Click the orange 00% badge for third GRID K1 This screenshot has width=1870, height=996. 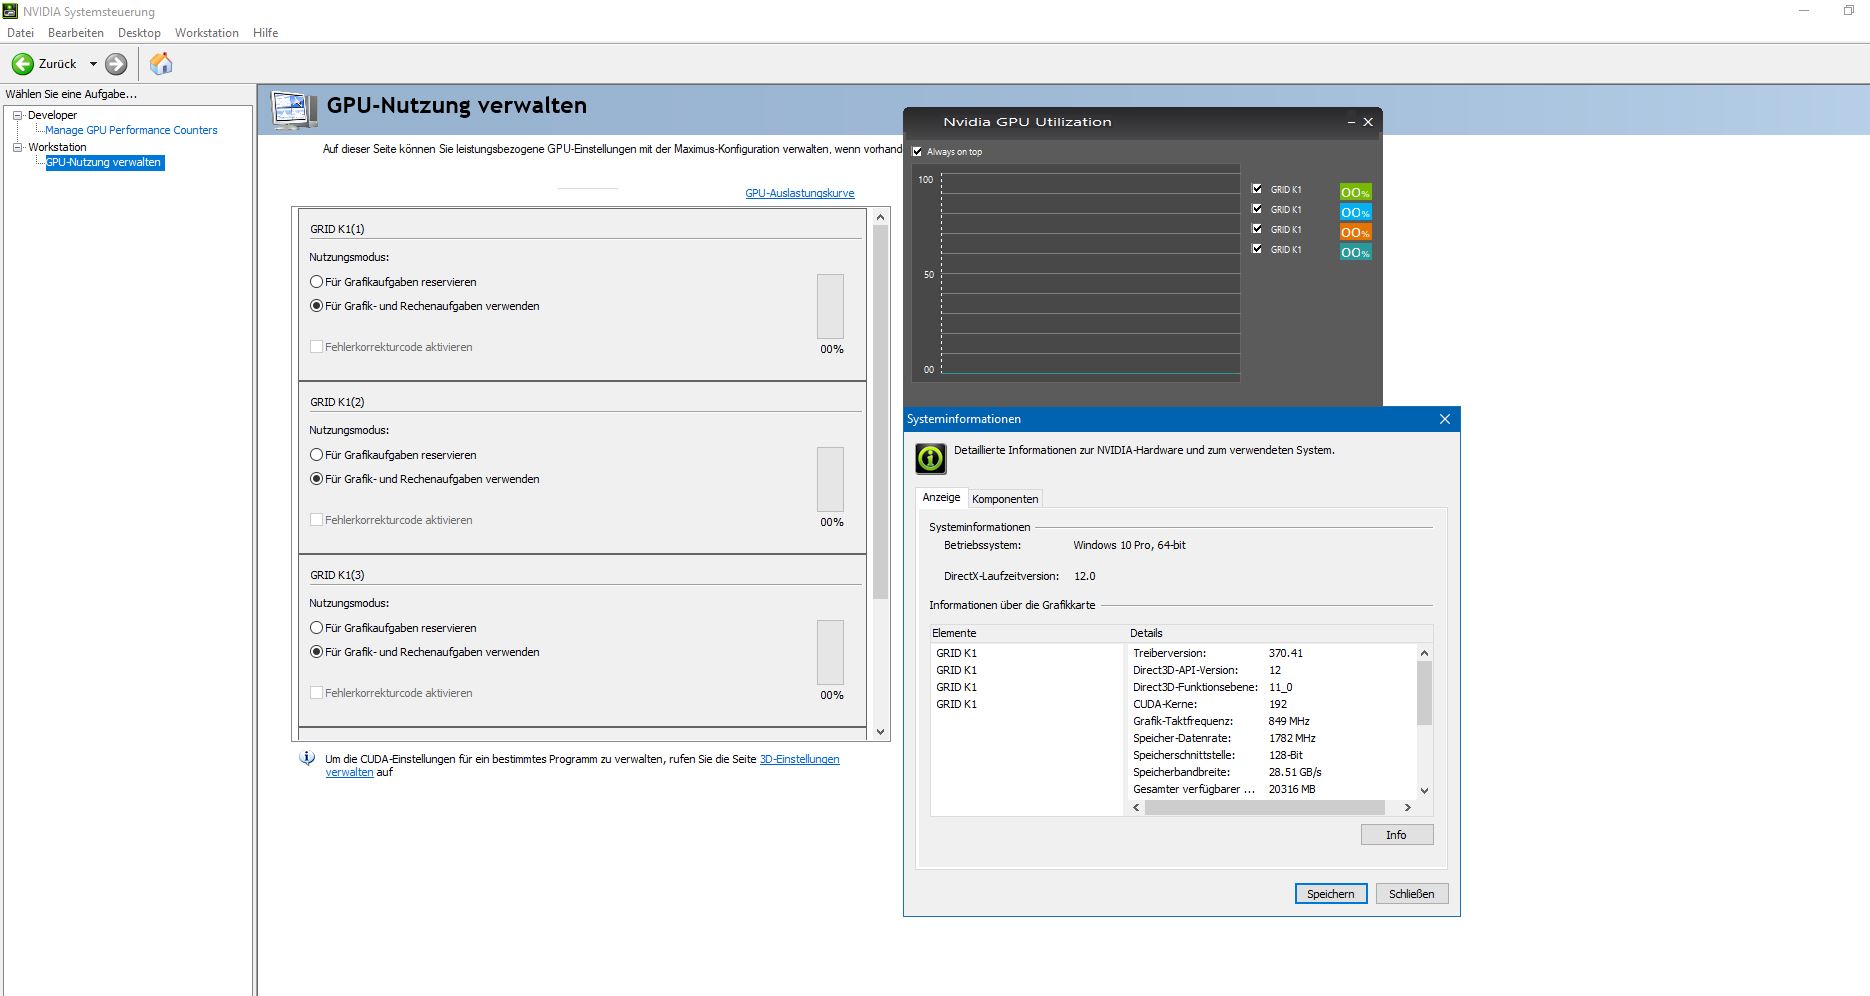click(x=1354, y=232)
